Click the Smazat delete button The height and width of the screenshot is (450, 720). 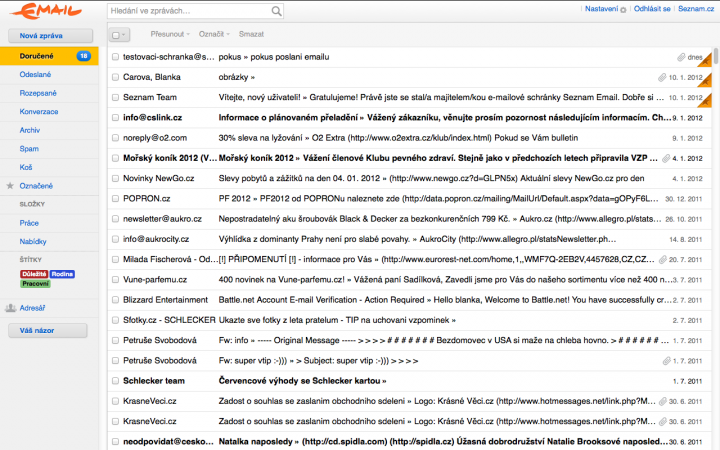pos(251,34)
